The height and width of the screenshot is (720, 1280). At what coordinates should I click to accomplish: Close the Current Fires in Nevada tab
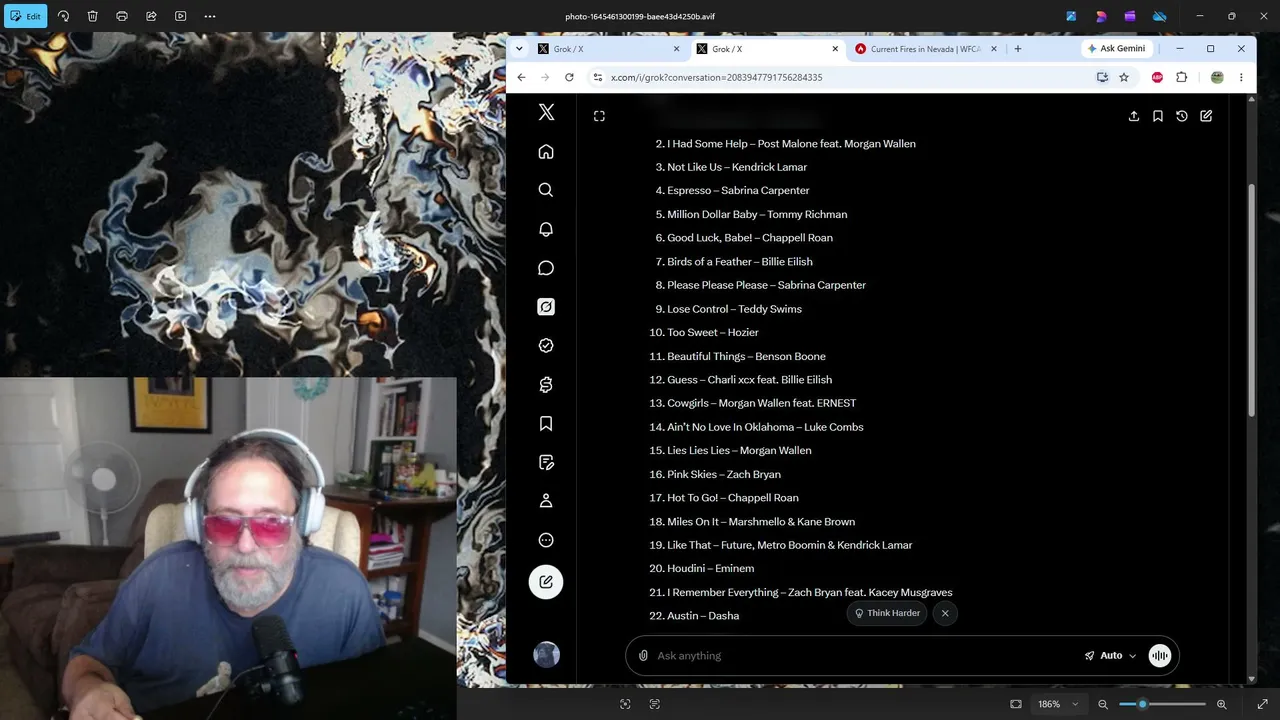click(994, 49)
